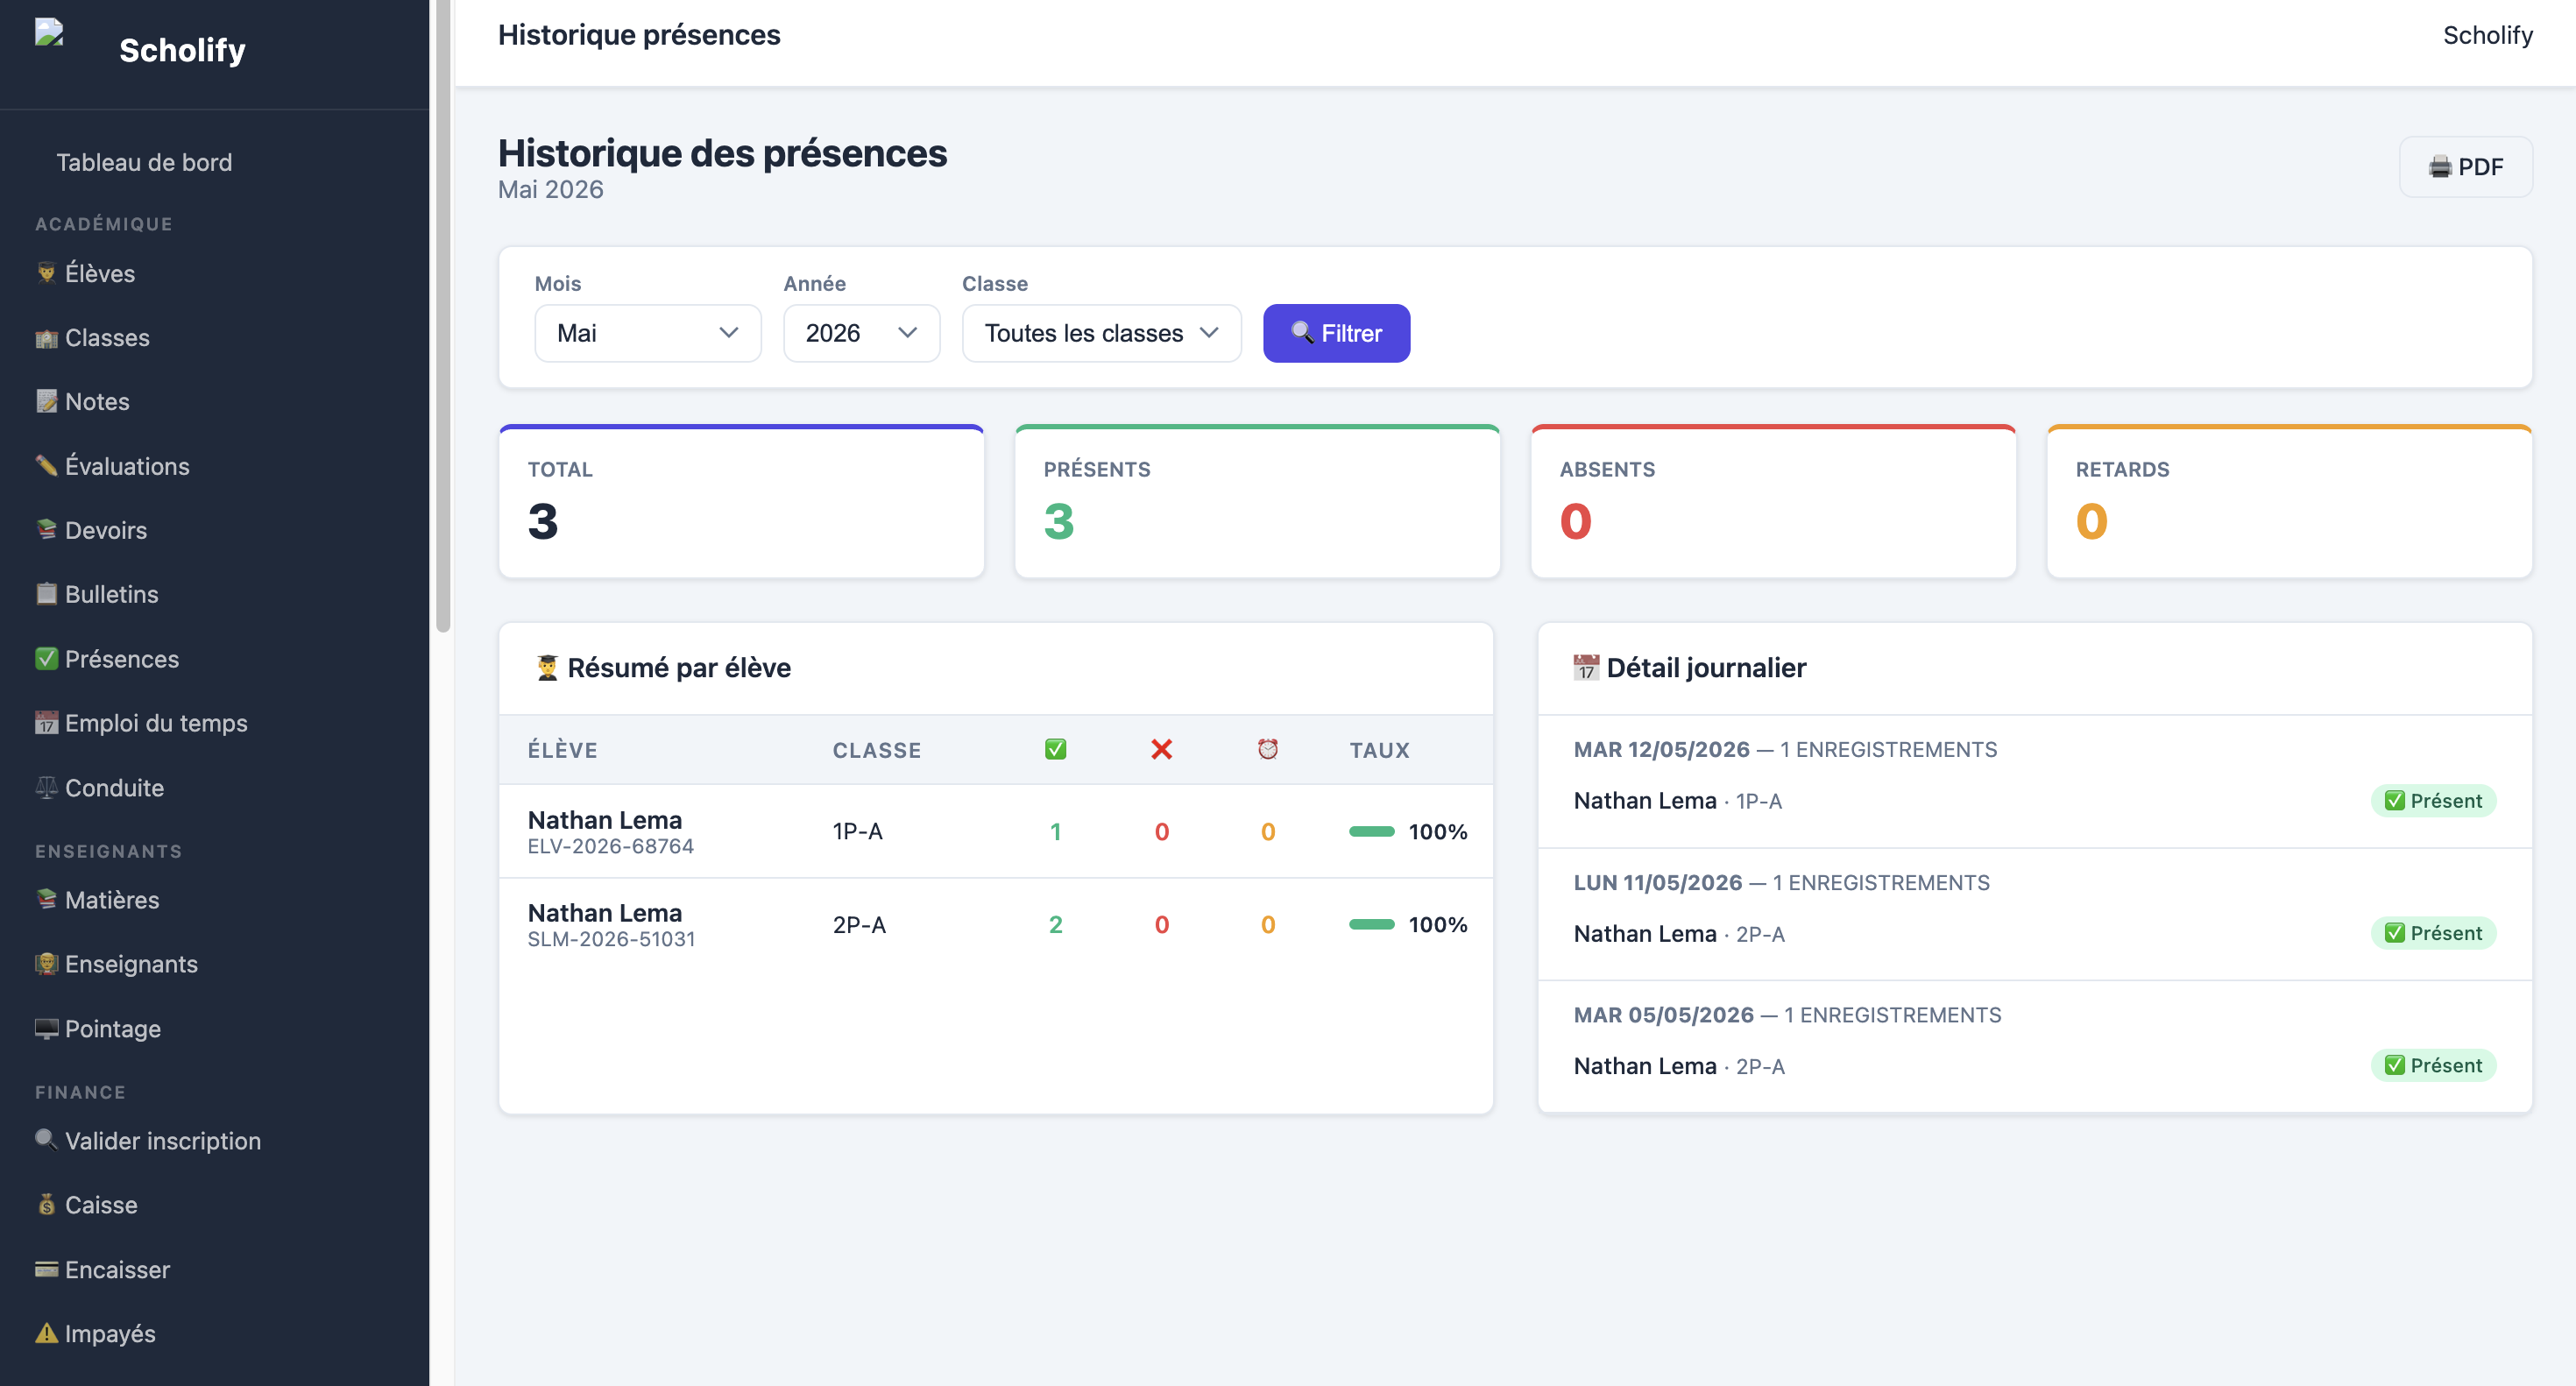Click the pencil icon beside Évaluations

click(46, 466)
